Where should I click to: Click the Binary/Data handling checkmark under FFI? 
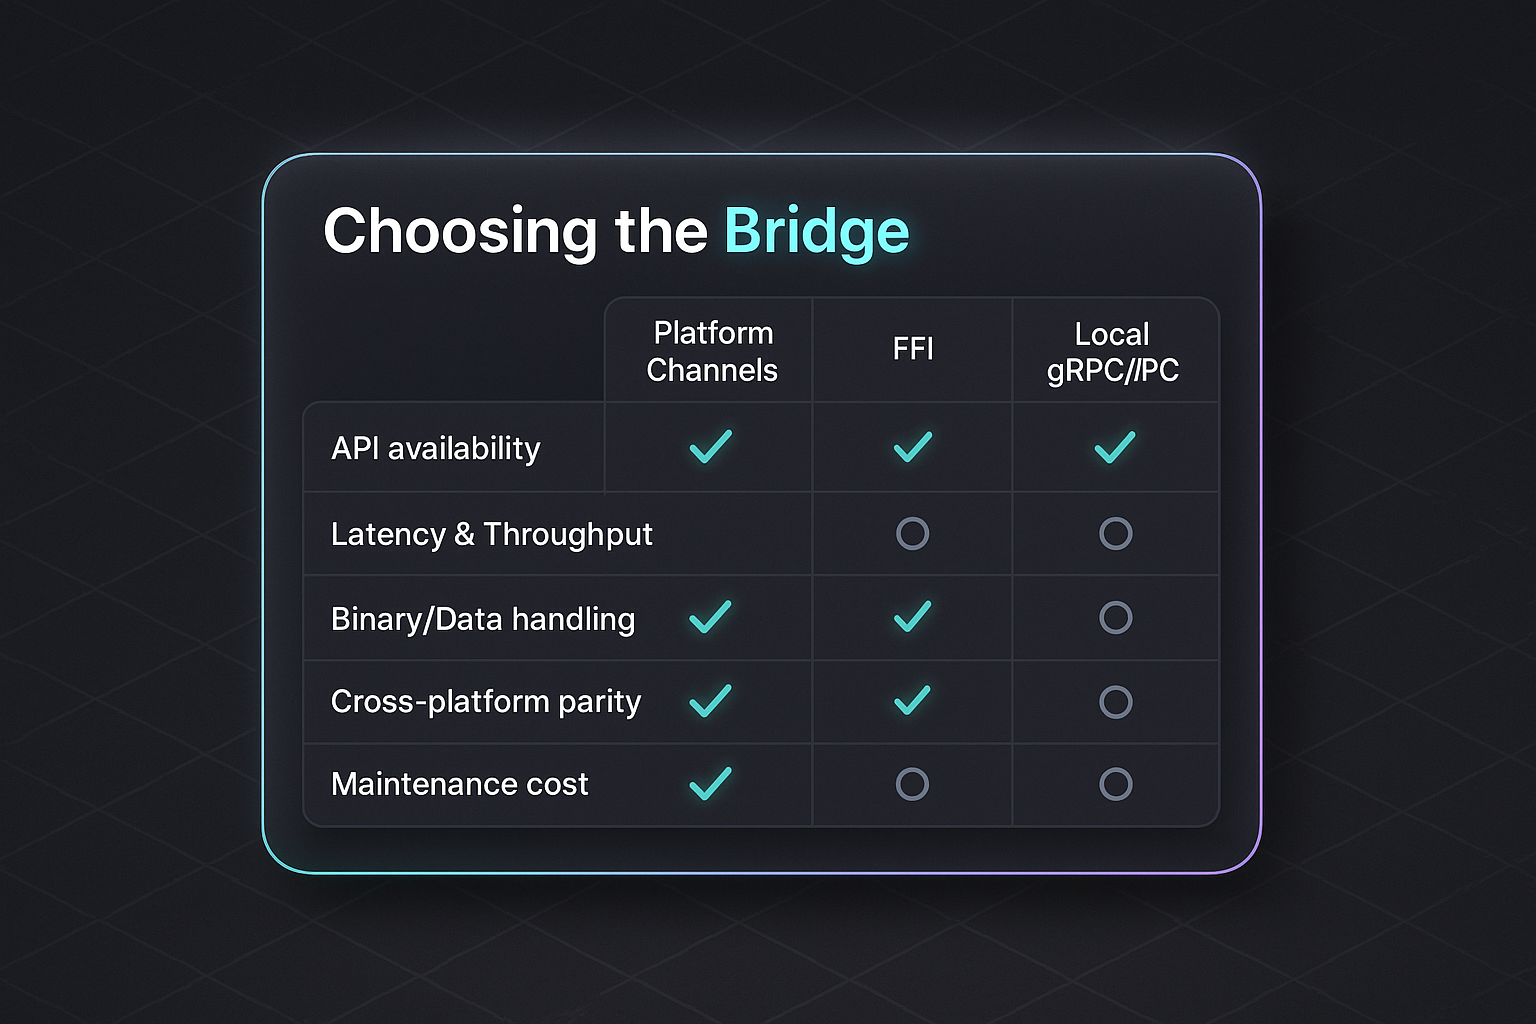pyautogui.click(x=913, y=616)
